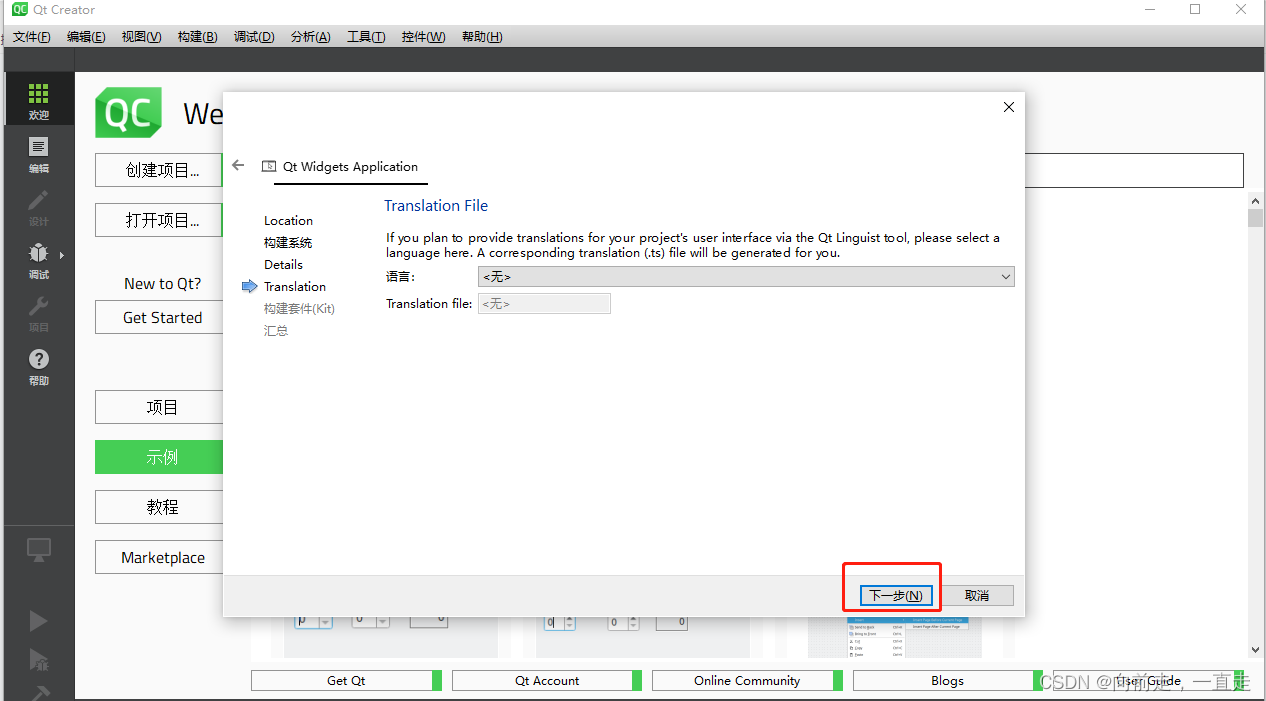Click the Qt Creator title bar logo
Image resolution: width=1266 pixels, height=701 pixels.
click(x=19, y=9)
